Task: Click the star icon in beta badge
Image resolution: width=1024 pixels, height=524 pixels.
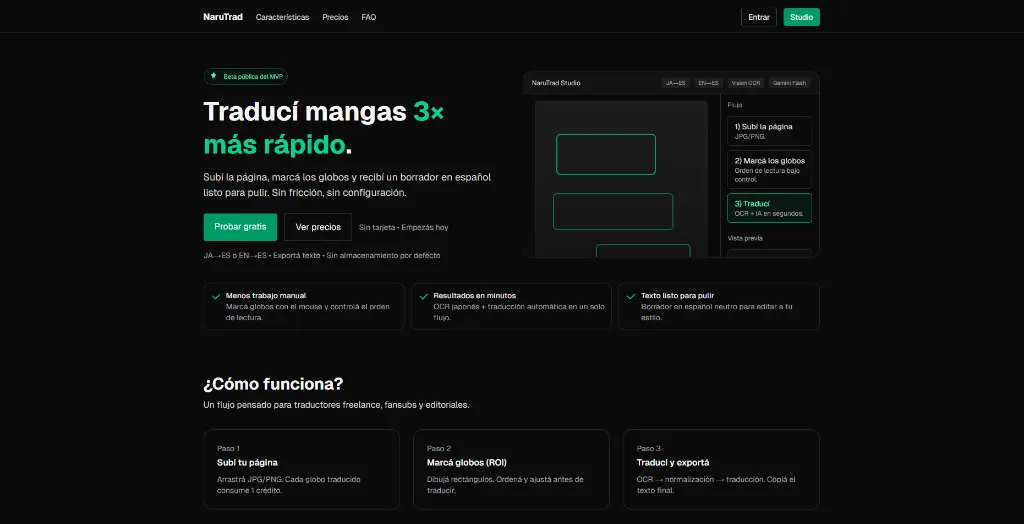Action: 213,76
